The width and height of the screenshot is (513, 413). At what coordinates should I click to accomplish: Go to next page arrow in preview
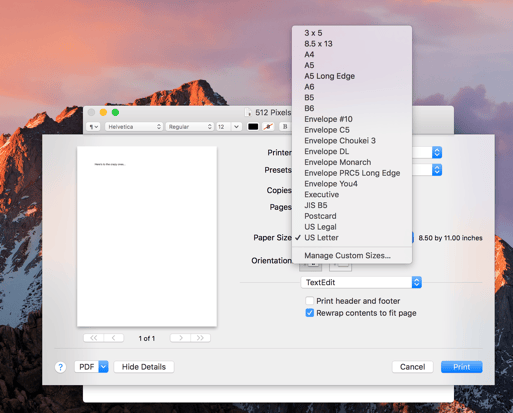pyautogui.click(x=180, y=338)
